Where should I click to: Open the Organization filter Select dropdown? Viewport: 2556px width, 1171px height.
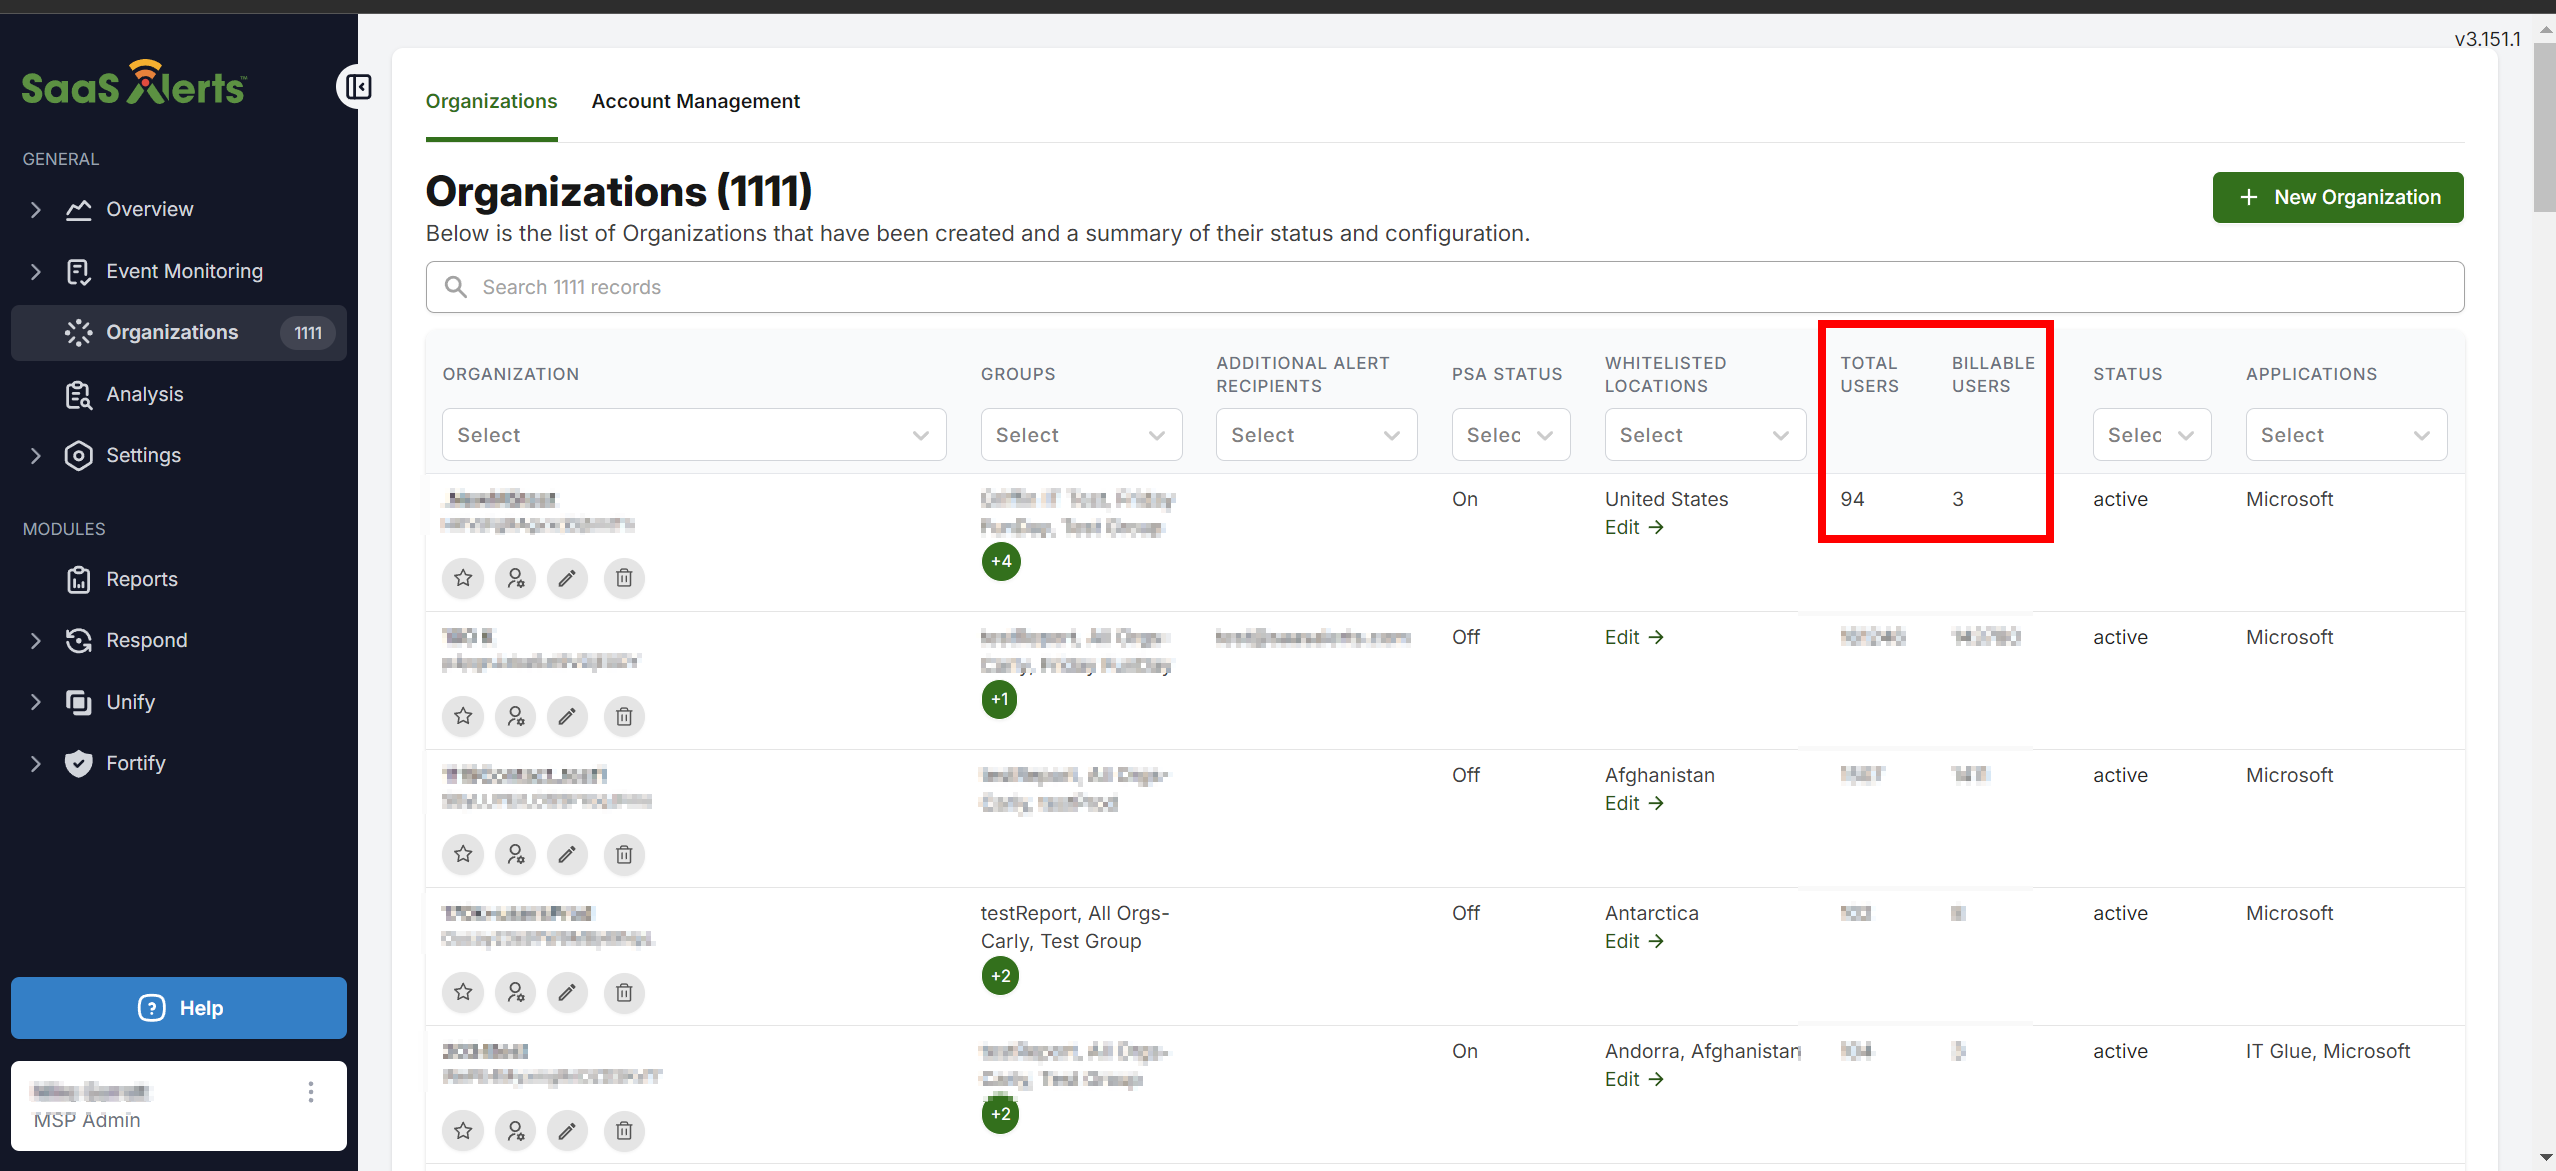pos(693,435)
